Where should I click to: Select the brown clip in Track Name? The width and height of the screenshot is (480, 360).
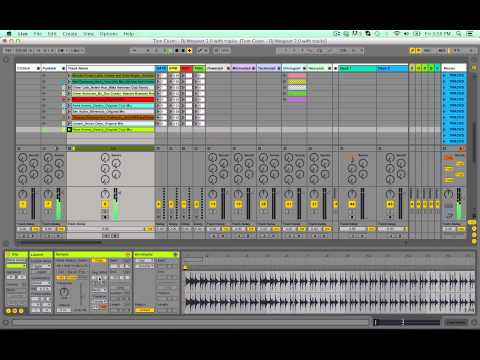[x=113, y=117]
